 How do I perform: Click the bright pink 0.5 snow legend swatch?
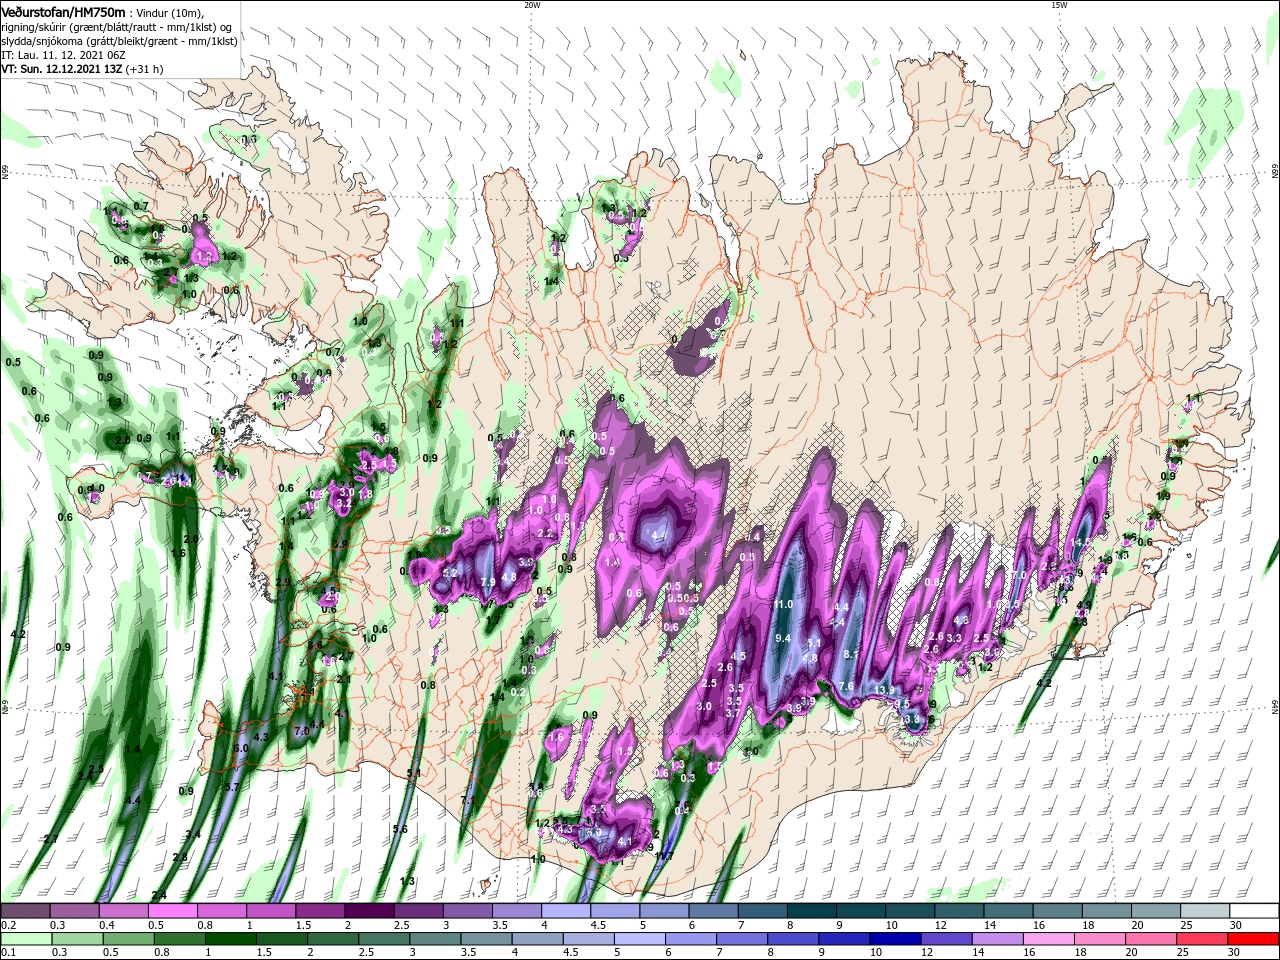coord(173,911)
